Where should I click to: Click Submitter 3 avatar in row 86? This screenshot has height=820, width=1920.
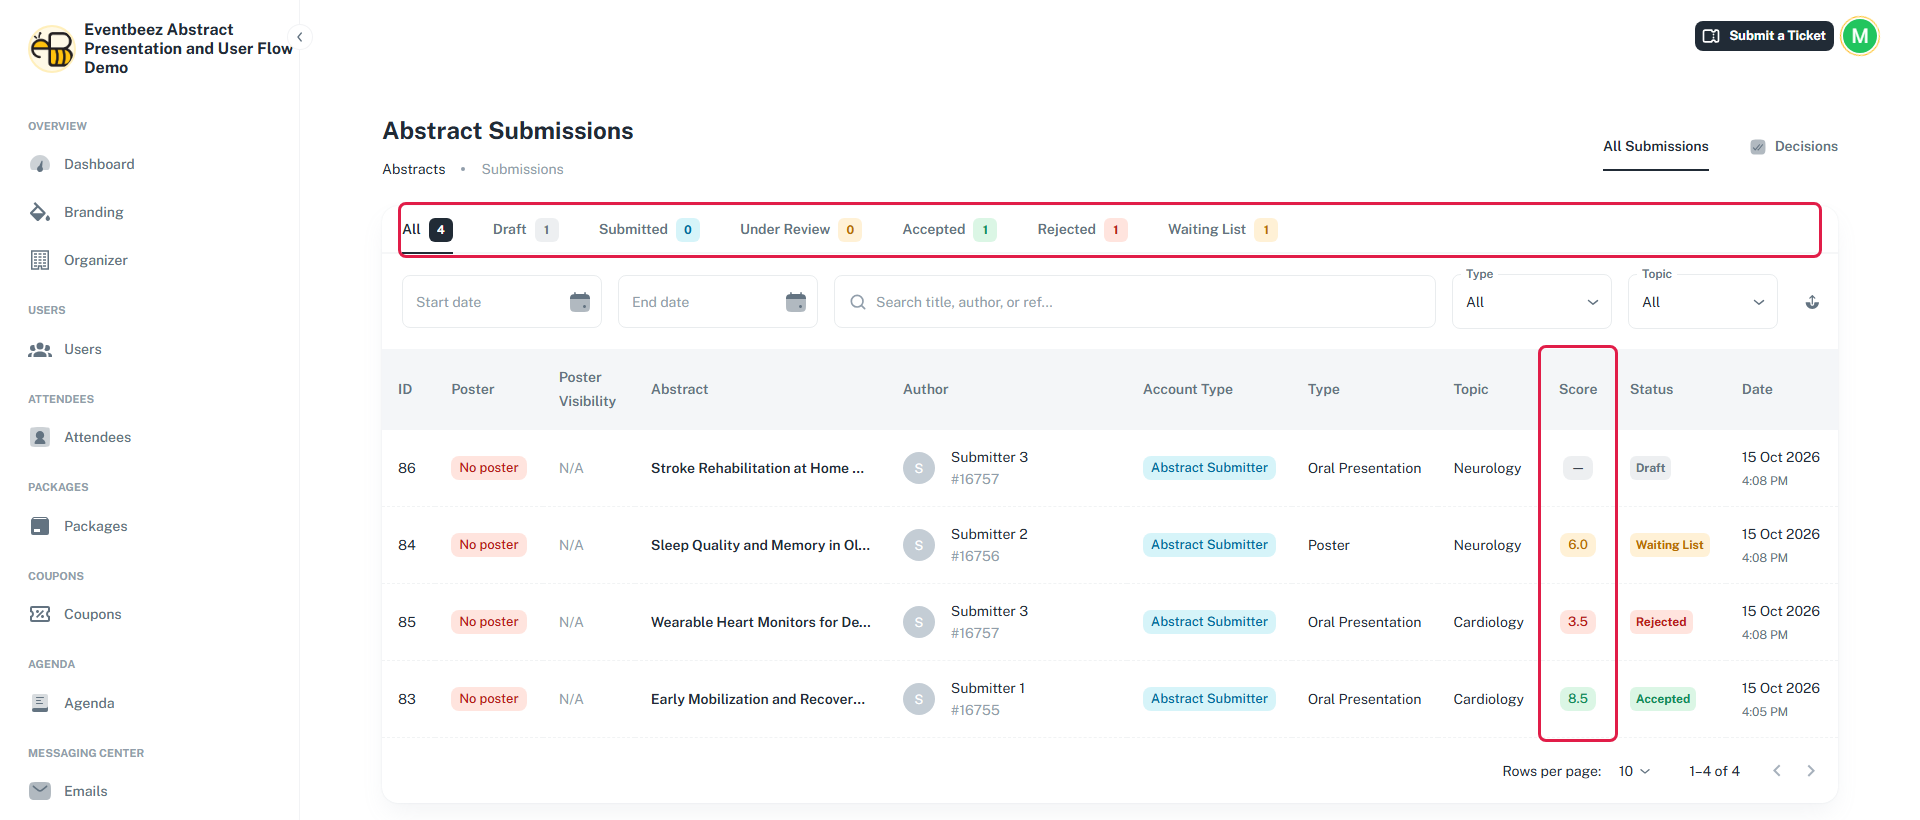[919, 468]
